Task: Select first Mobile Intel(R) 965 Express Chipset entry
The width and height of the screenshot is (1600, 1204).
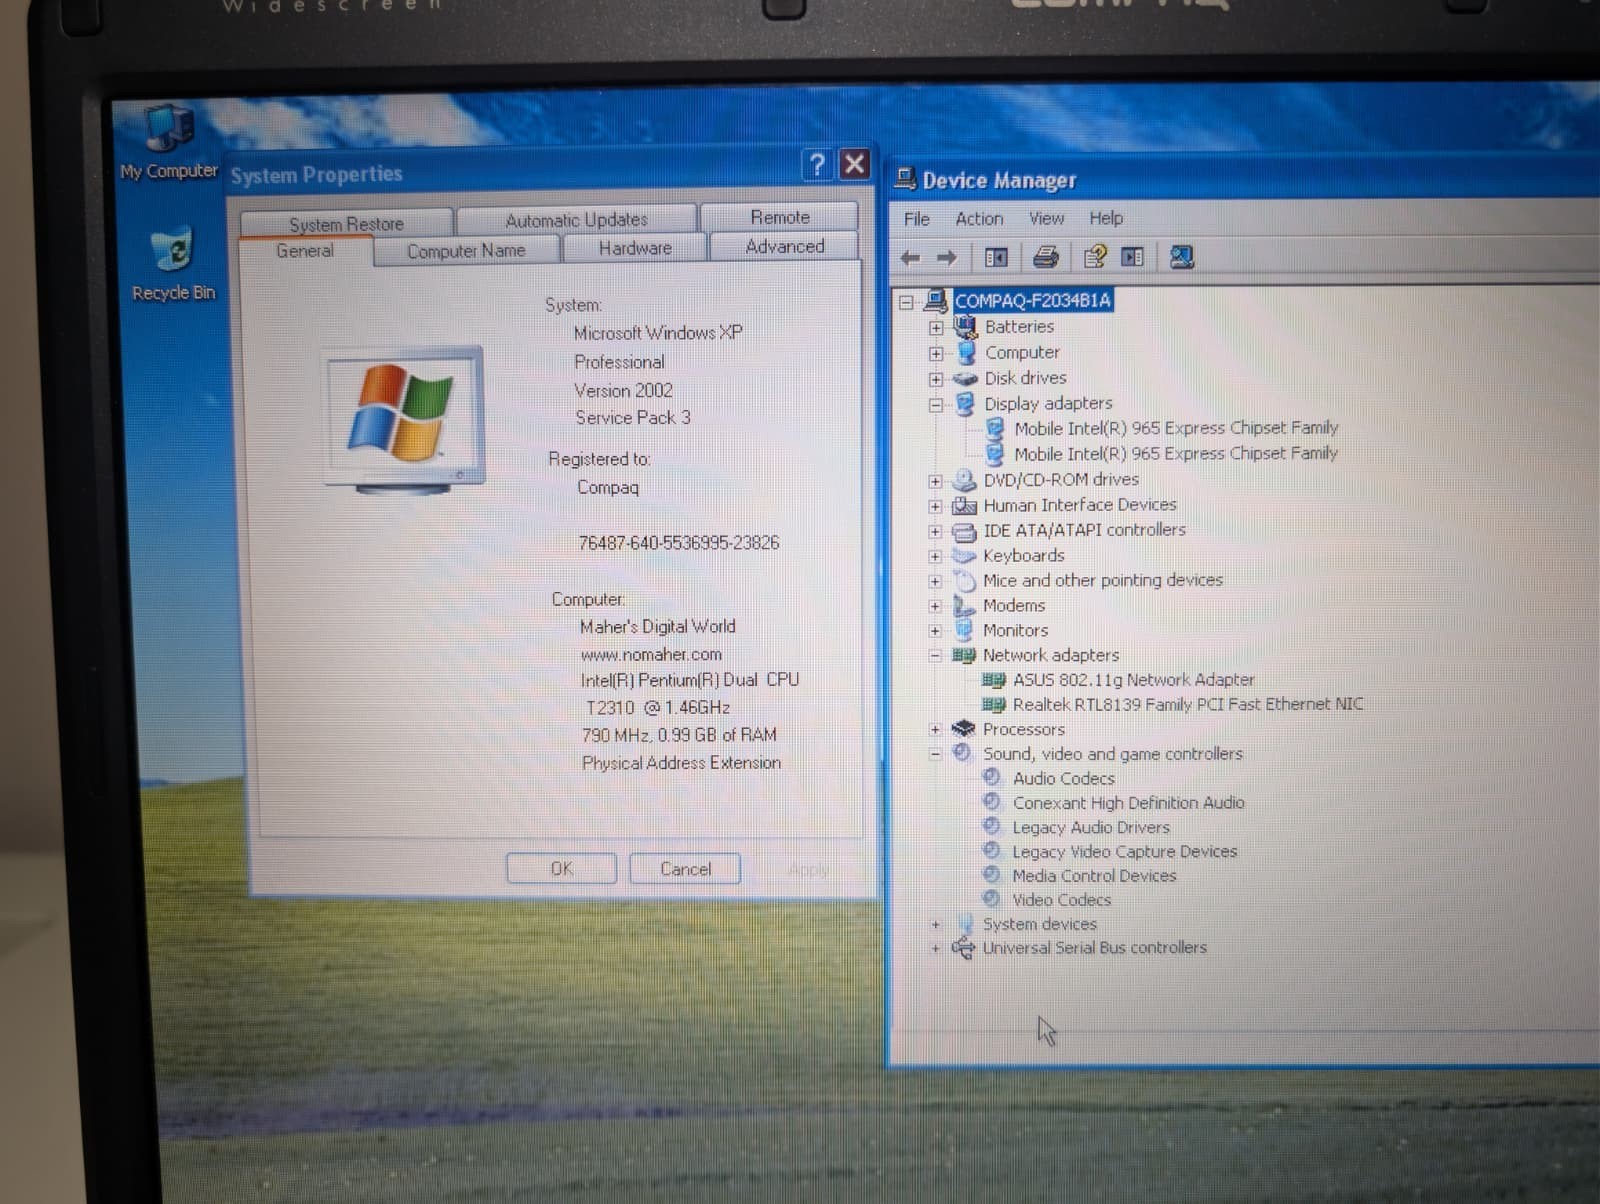Action: [x=1176, y=429]
